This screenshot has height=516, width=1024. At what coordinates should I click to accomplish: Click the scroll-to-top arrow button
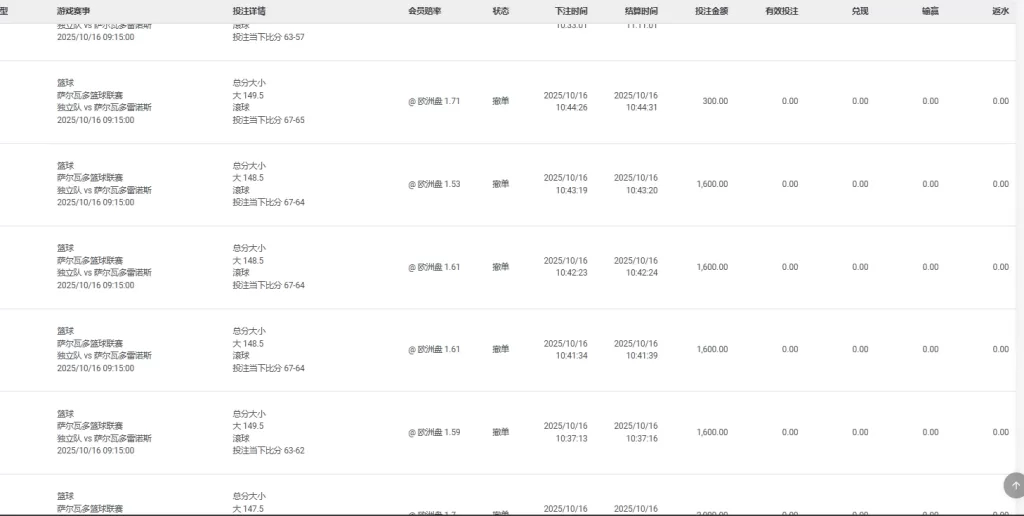pyautogui.click(x=1015, y=485)
